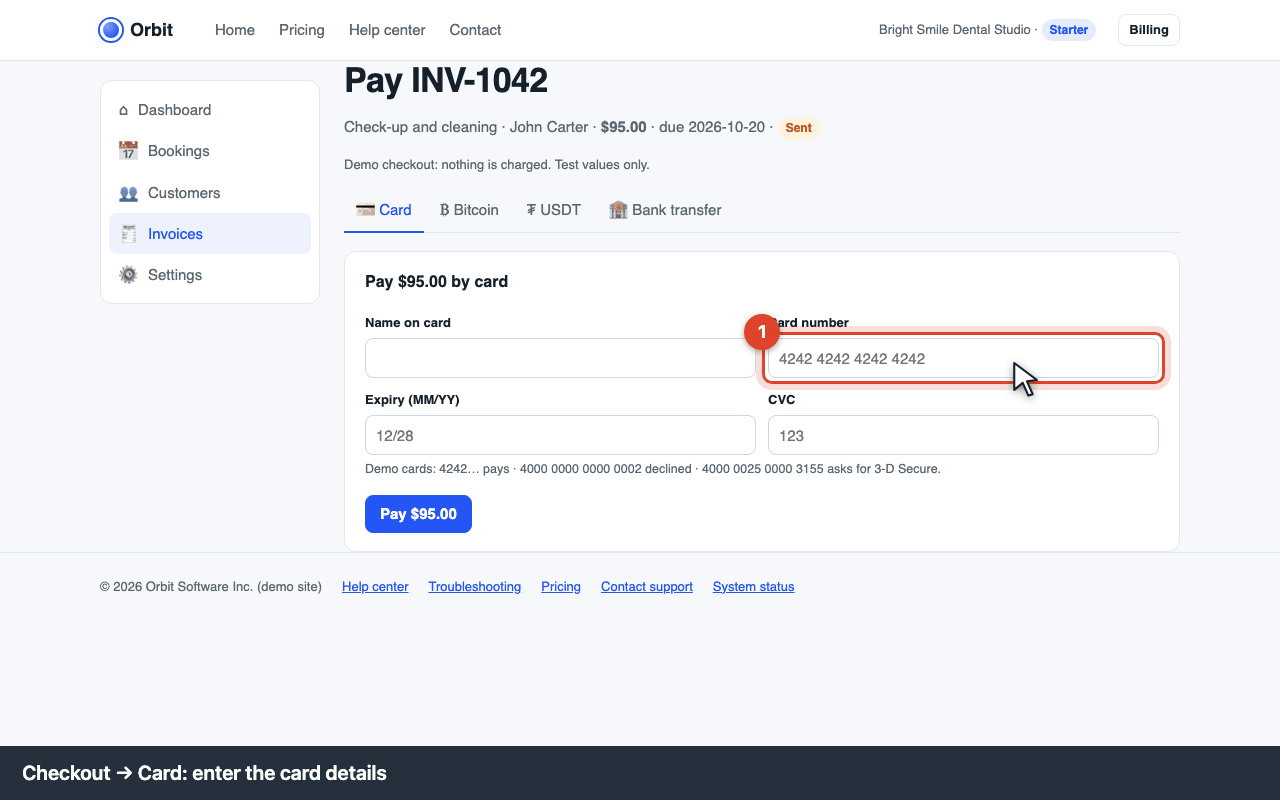Image resolution: width=1280 pixels, height=800 pixels.
Task: Click the CVC input field
Action: point(963,435)
